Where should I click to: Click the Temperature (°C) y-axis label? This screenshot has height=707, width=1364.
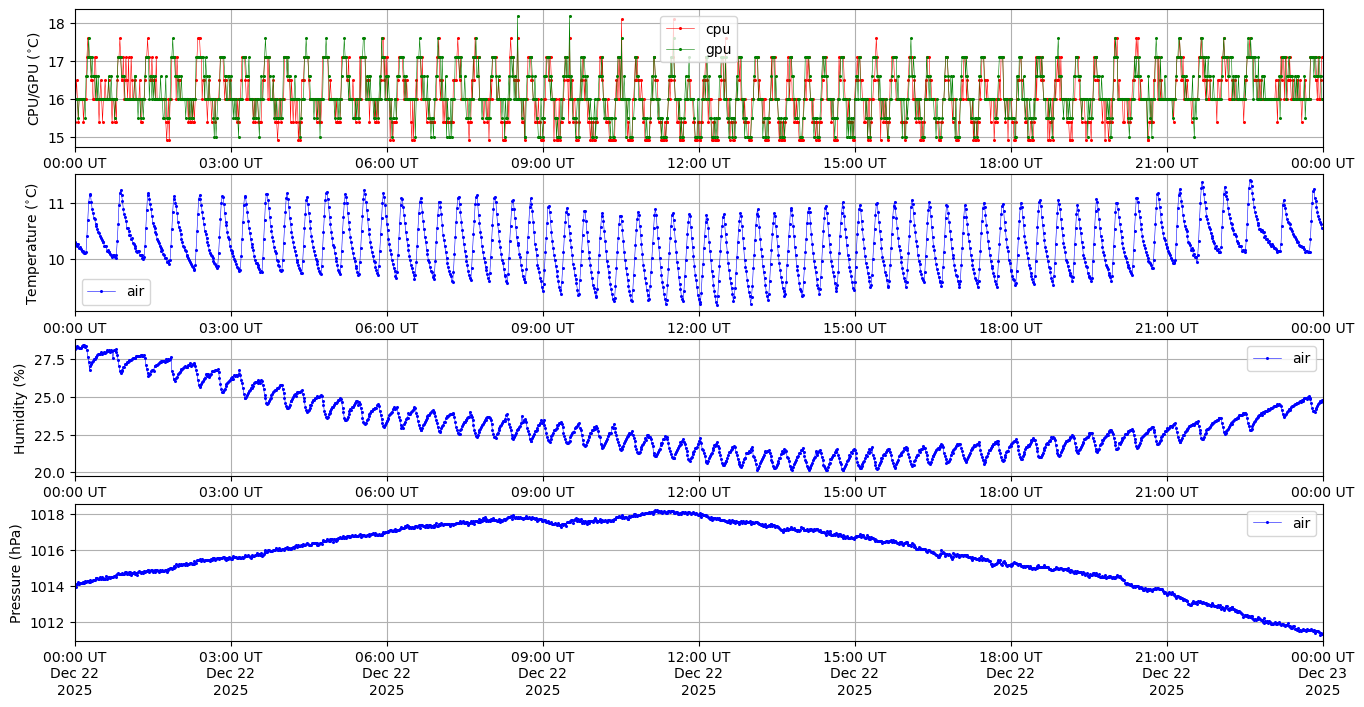pyautogui.click(x=33, y=243)
